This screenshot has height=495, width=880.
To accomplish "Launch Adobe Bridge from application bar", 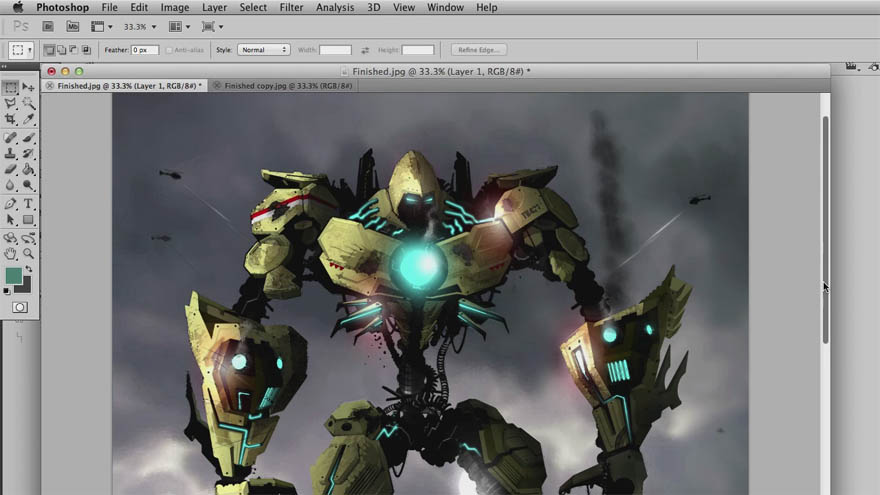I will pyautogui.click(x=48, y=26).
